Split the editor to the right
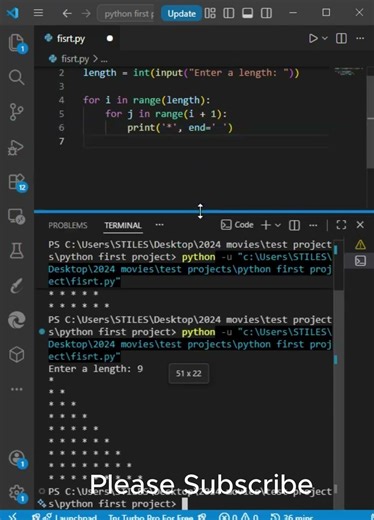 click(x=341, y=38)
